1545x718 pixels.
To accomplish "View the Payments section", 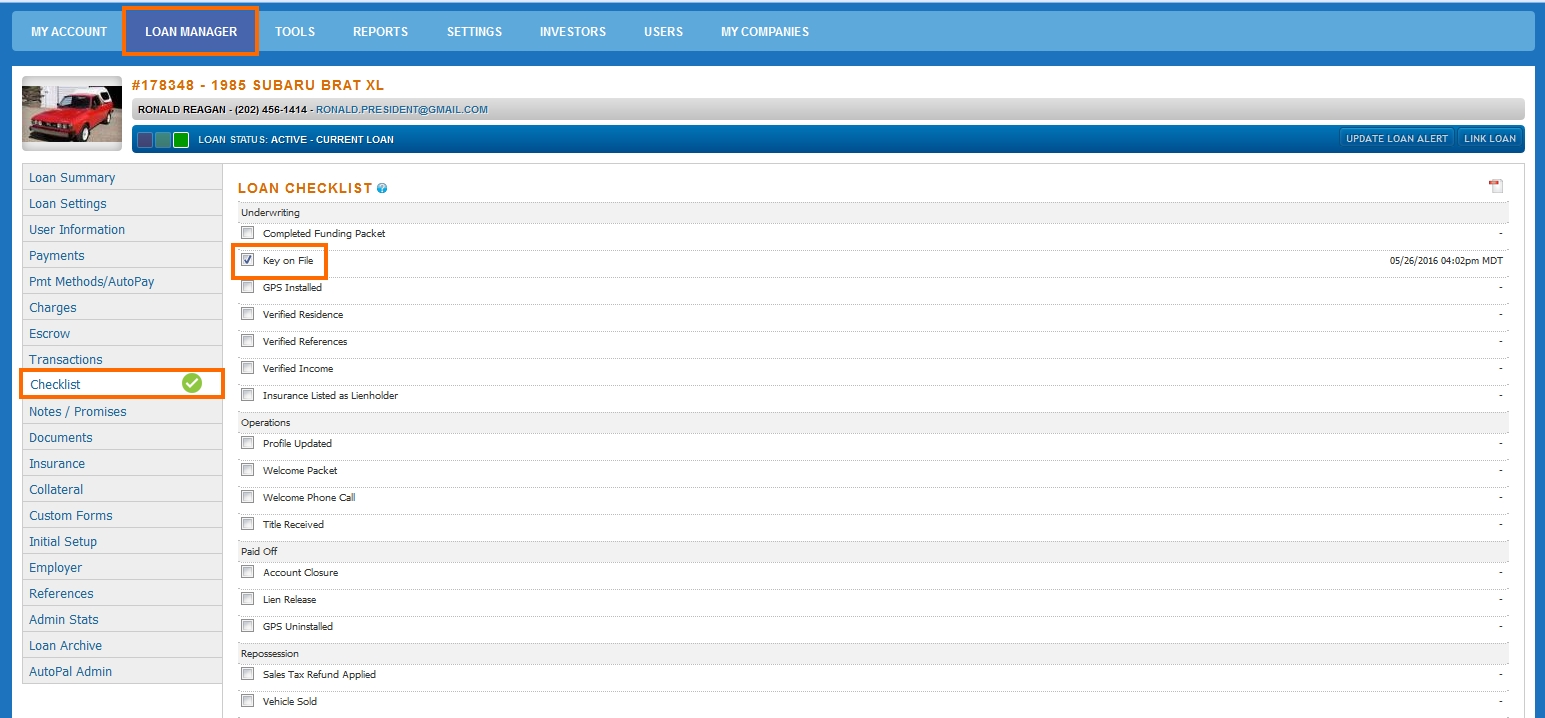I will [x=122, y=256].
